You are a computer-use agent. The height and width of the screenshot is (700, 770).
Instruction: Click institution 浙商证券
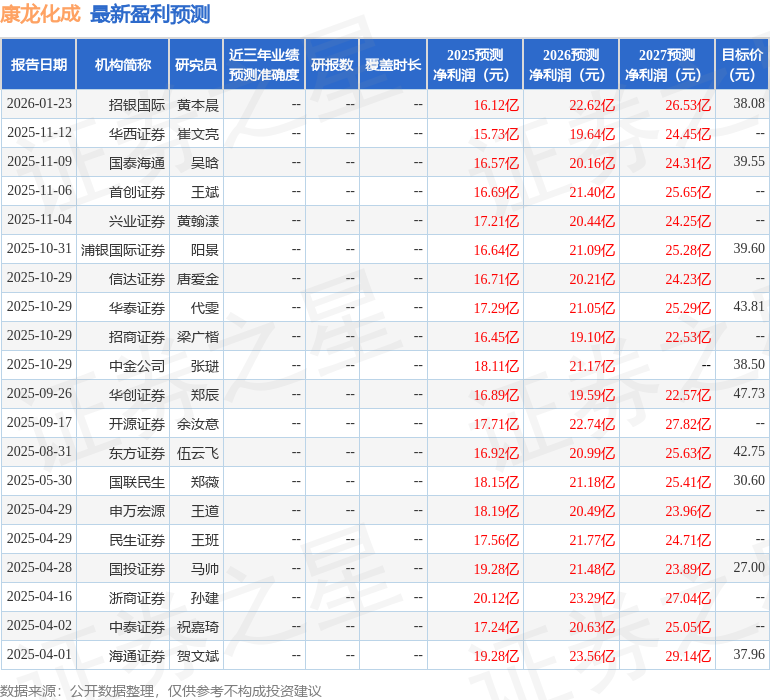coord(137,598)
